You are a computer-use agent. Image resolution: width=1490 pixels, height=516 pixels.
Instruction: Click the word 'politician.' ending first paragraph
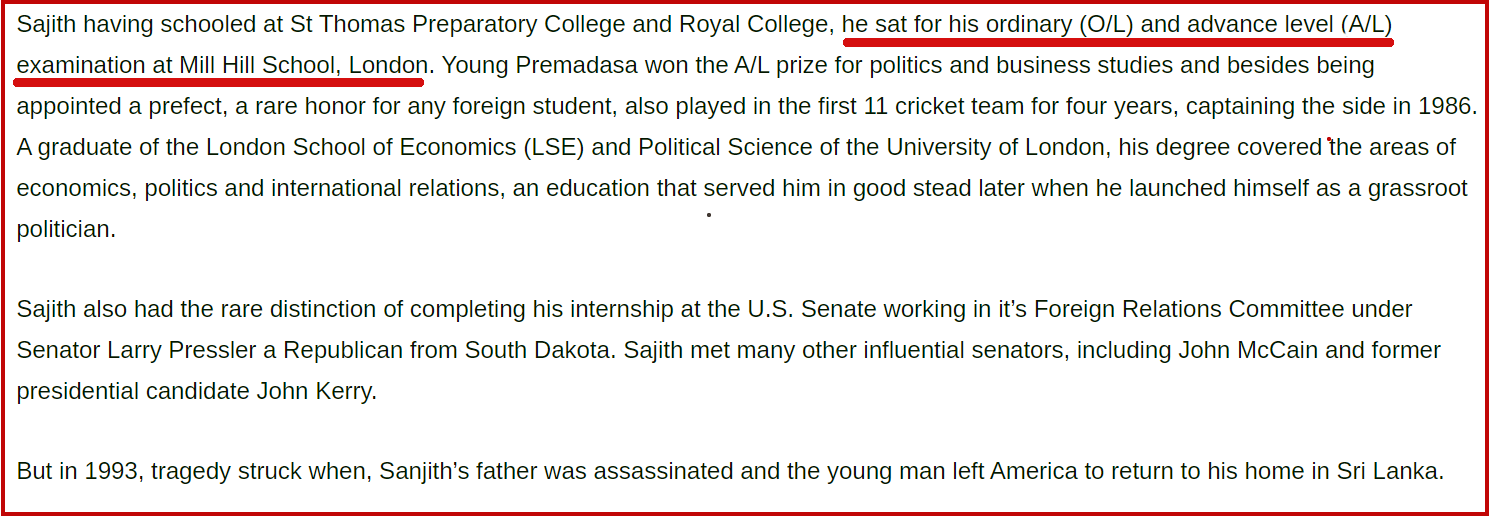click(x=66, y=229)
